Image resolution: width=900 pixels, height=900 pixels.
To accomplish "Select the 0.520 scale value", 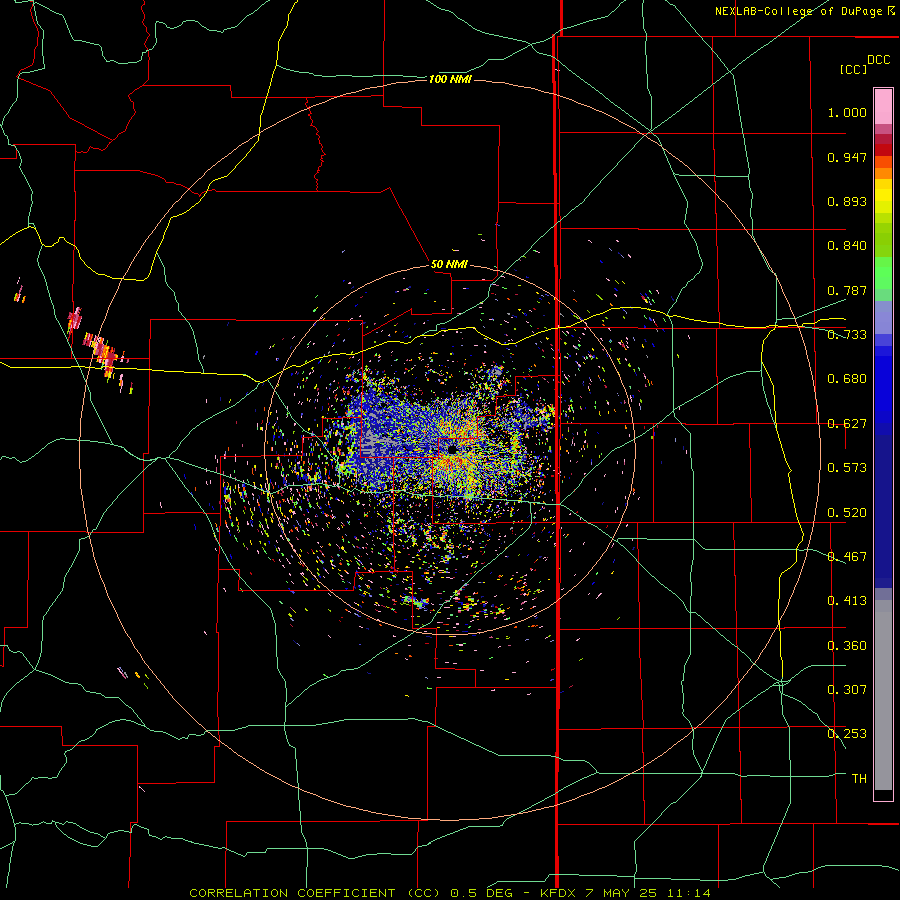I will point(847,513).
